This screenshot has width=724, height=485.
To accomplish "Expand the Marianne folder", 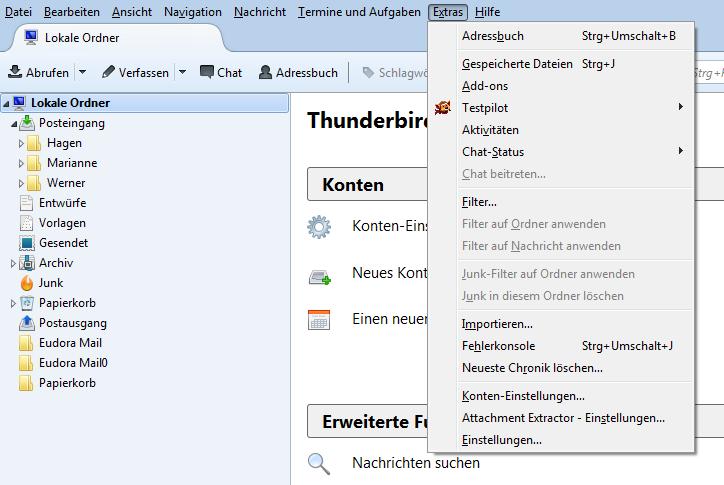I will tap(21, 164).
